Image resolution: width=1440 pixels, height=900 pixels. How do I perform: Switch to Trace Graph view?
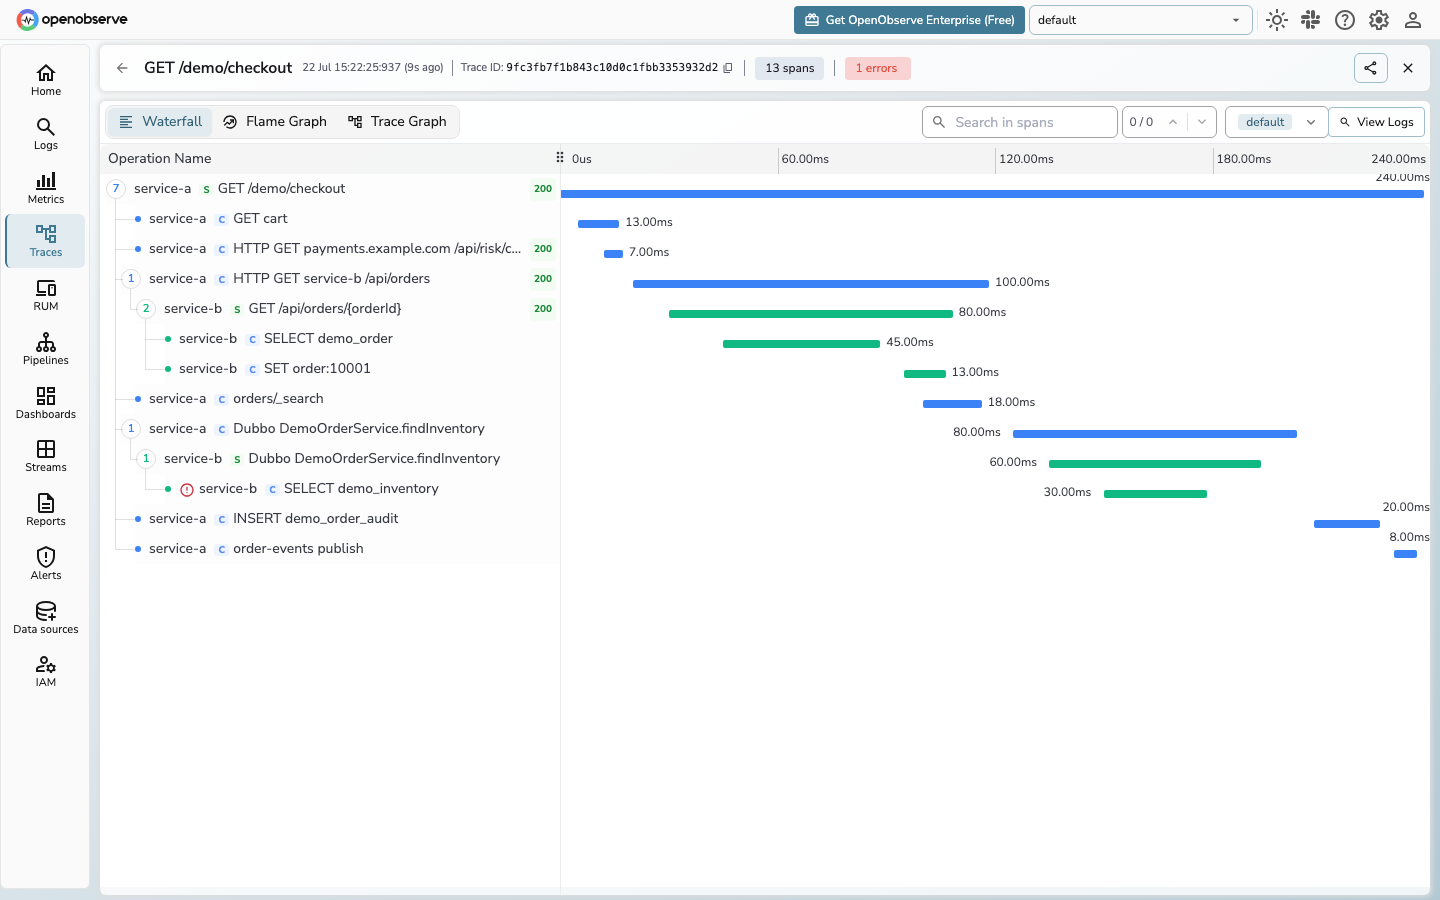397,122
